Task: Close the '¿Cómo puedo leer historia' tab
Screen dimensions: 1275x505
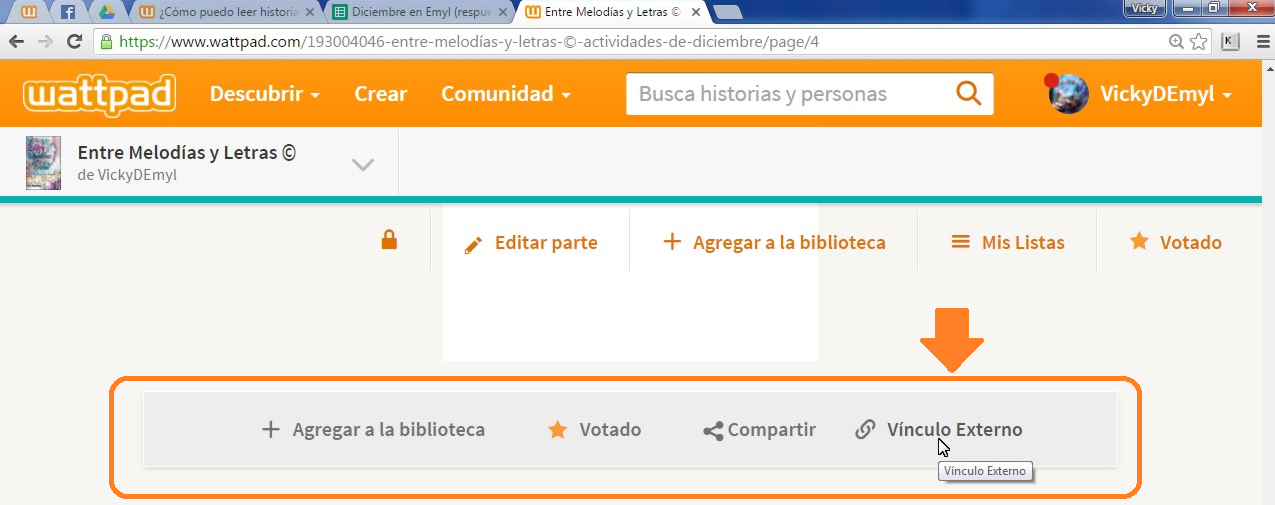Action: tap(311, 13)
